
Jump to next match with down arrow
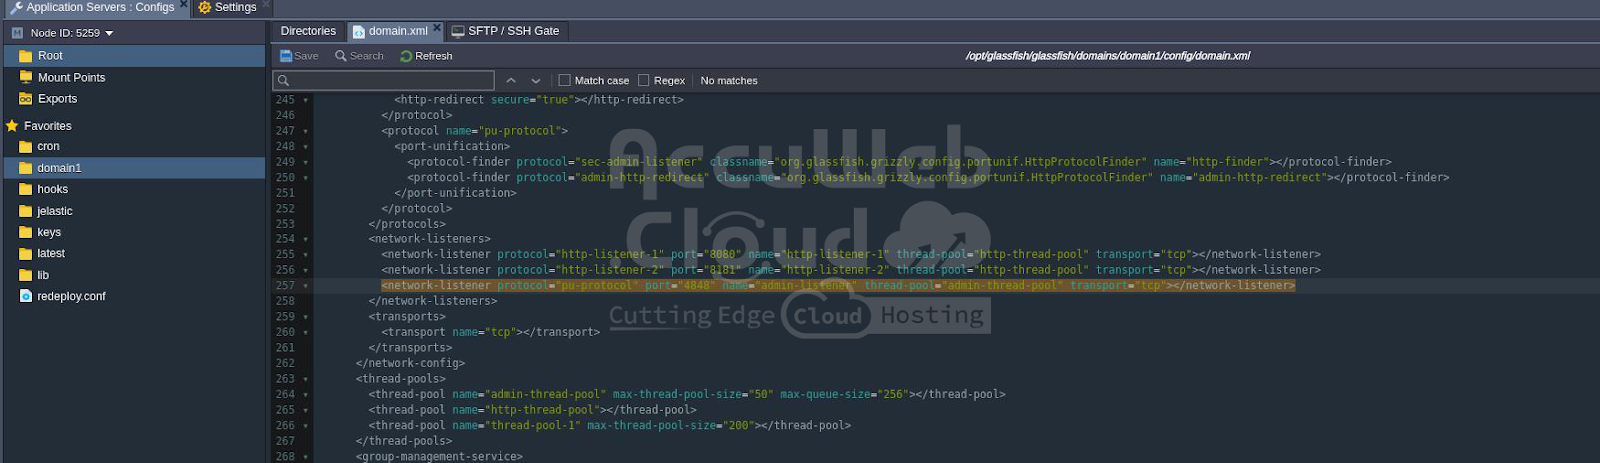tap(536, 80)
